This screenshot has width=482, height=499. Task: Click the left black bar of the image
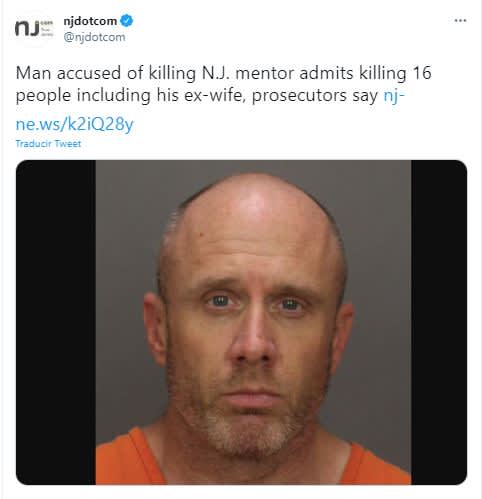tap(56, 322)
